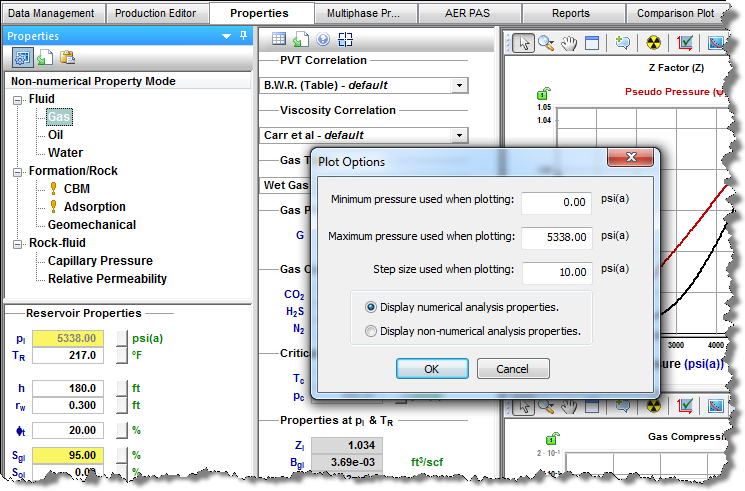Click the Step size used when plotting field
The width and height of the screenshot is (745, 491).
(556, 272)
